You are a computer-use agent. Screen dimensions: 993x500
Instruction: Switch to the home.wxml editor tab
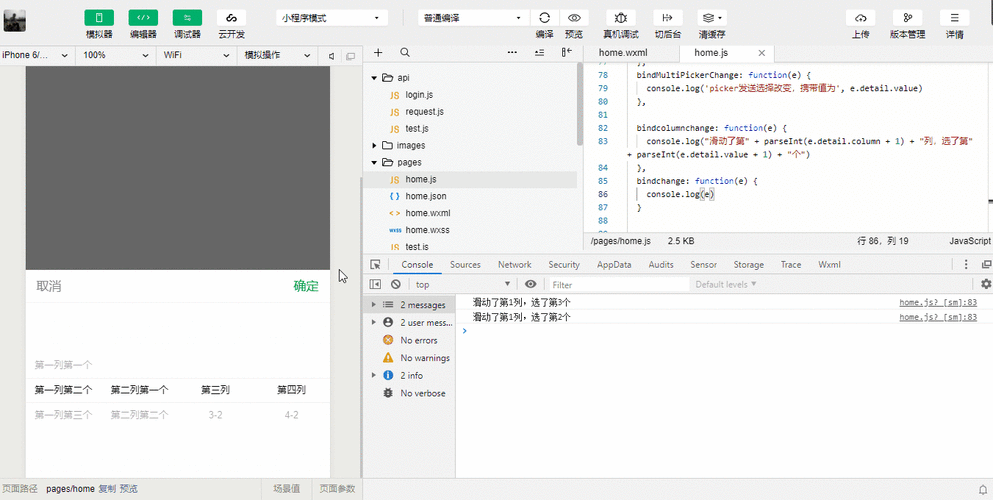tap(624, 53)
